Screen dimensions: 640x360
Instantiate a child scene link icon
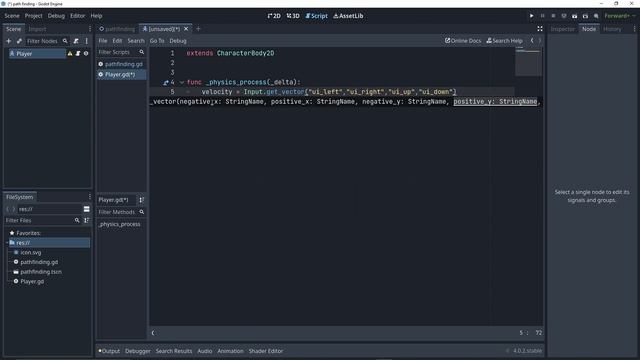tap(19, 41)
